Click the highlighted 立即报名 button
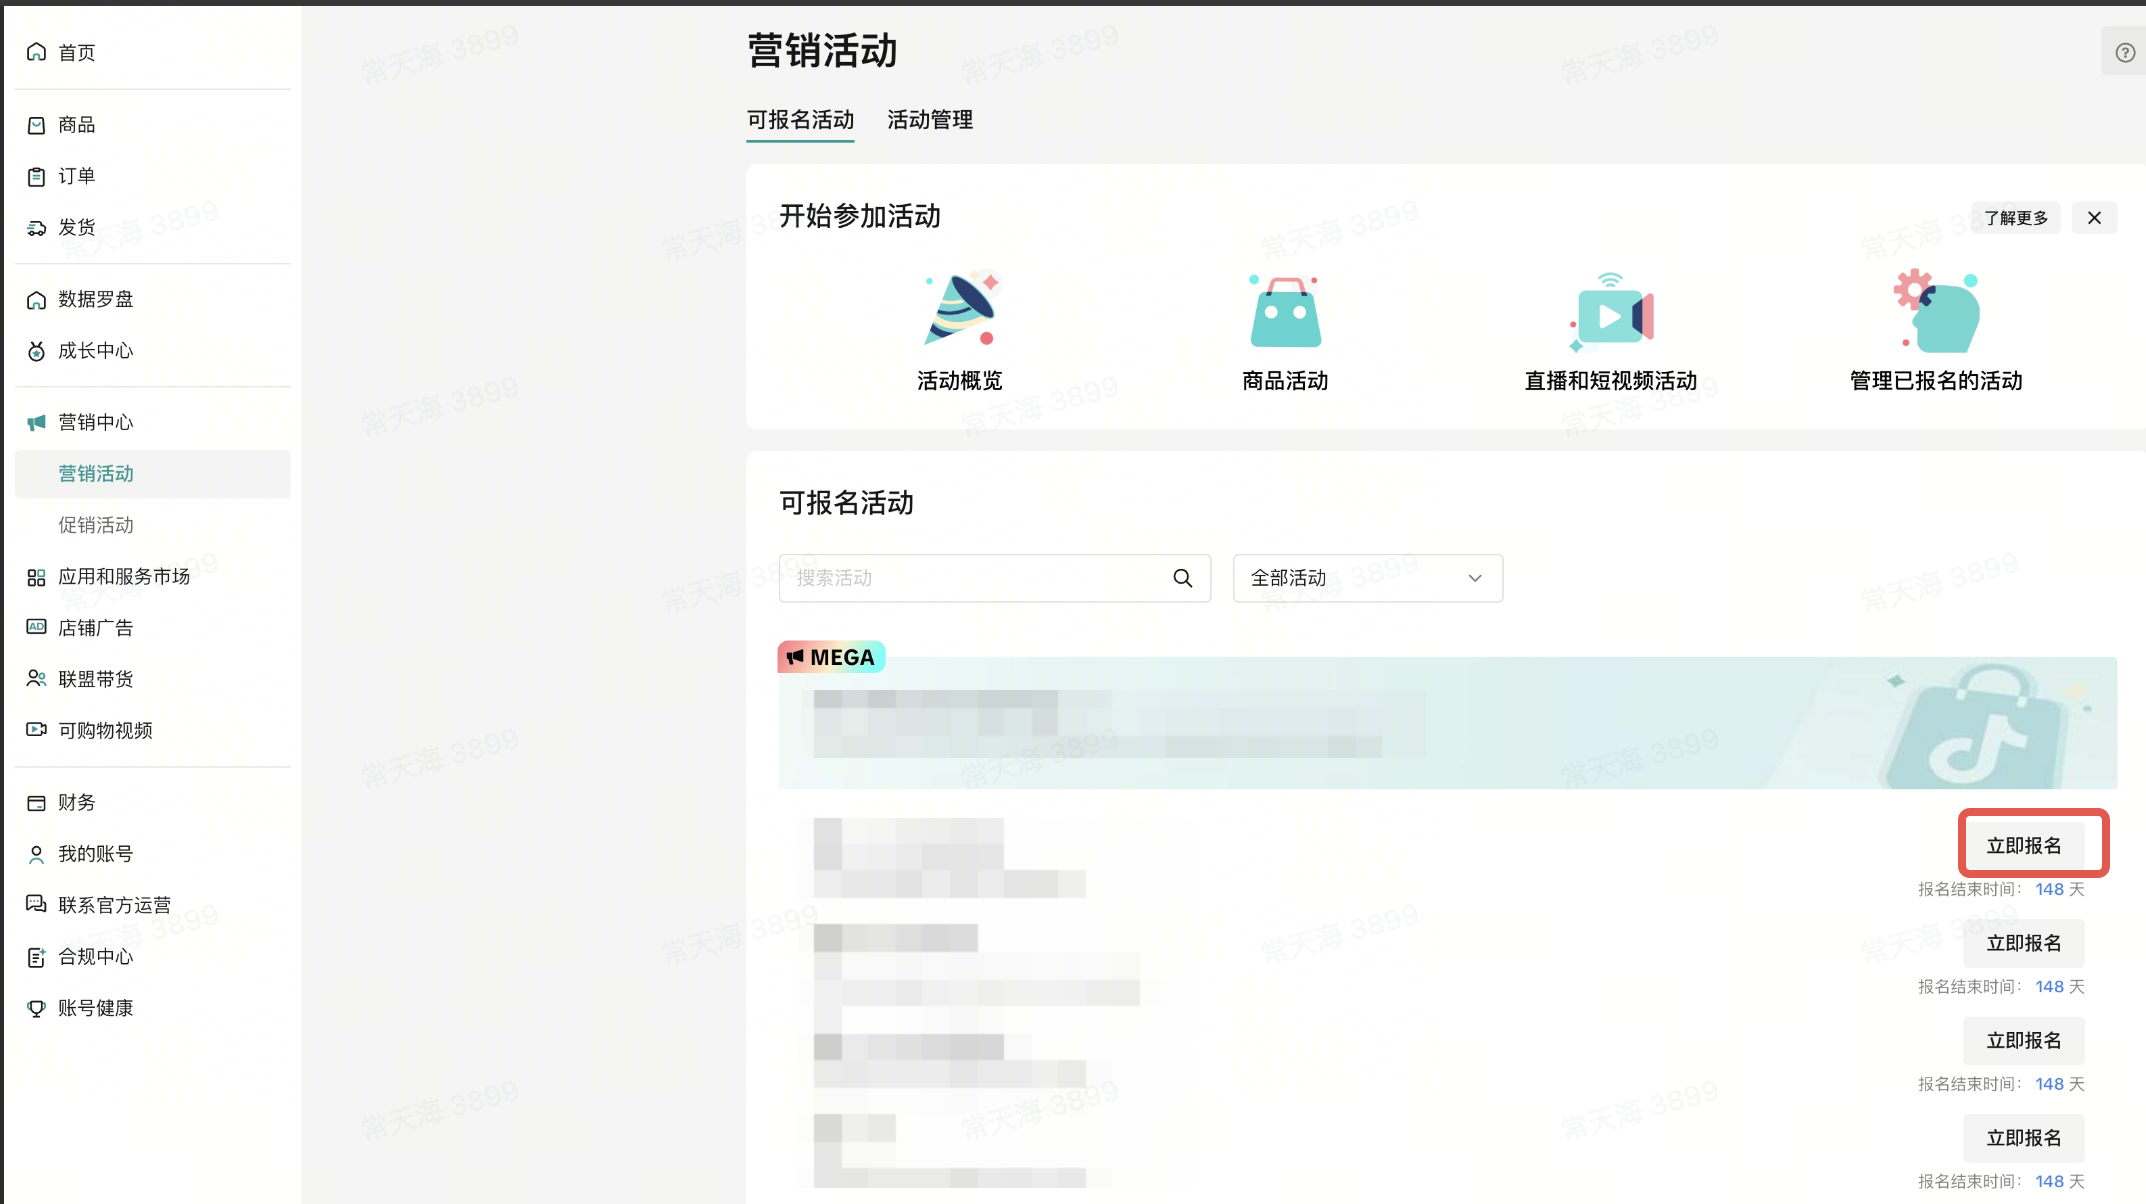2146x1204 pixels. 2023,846
